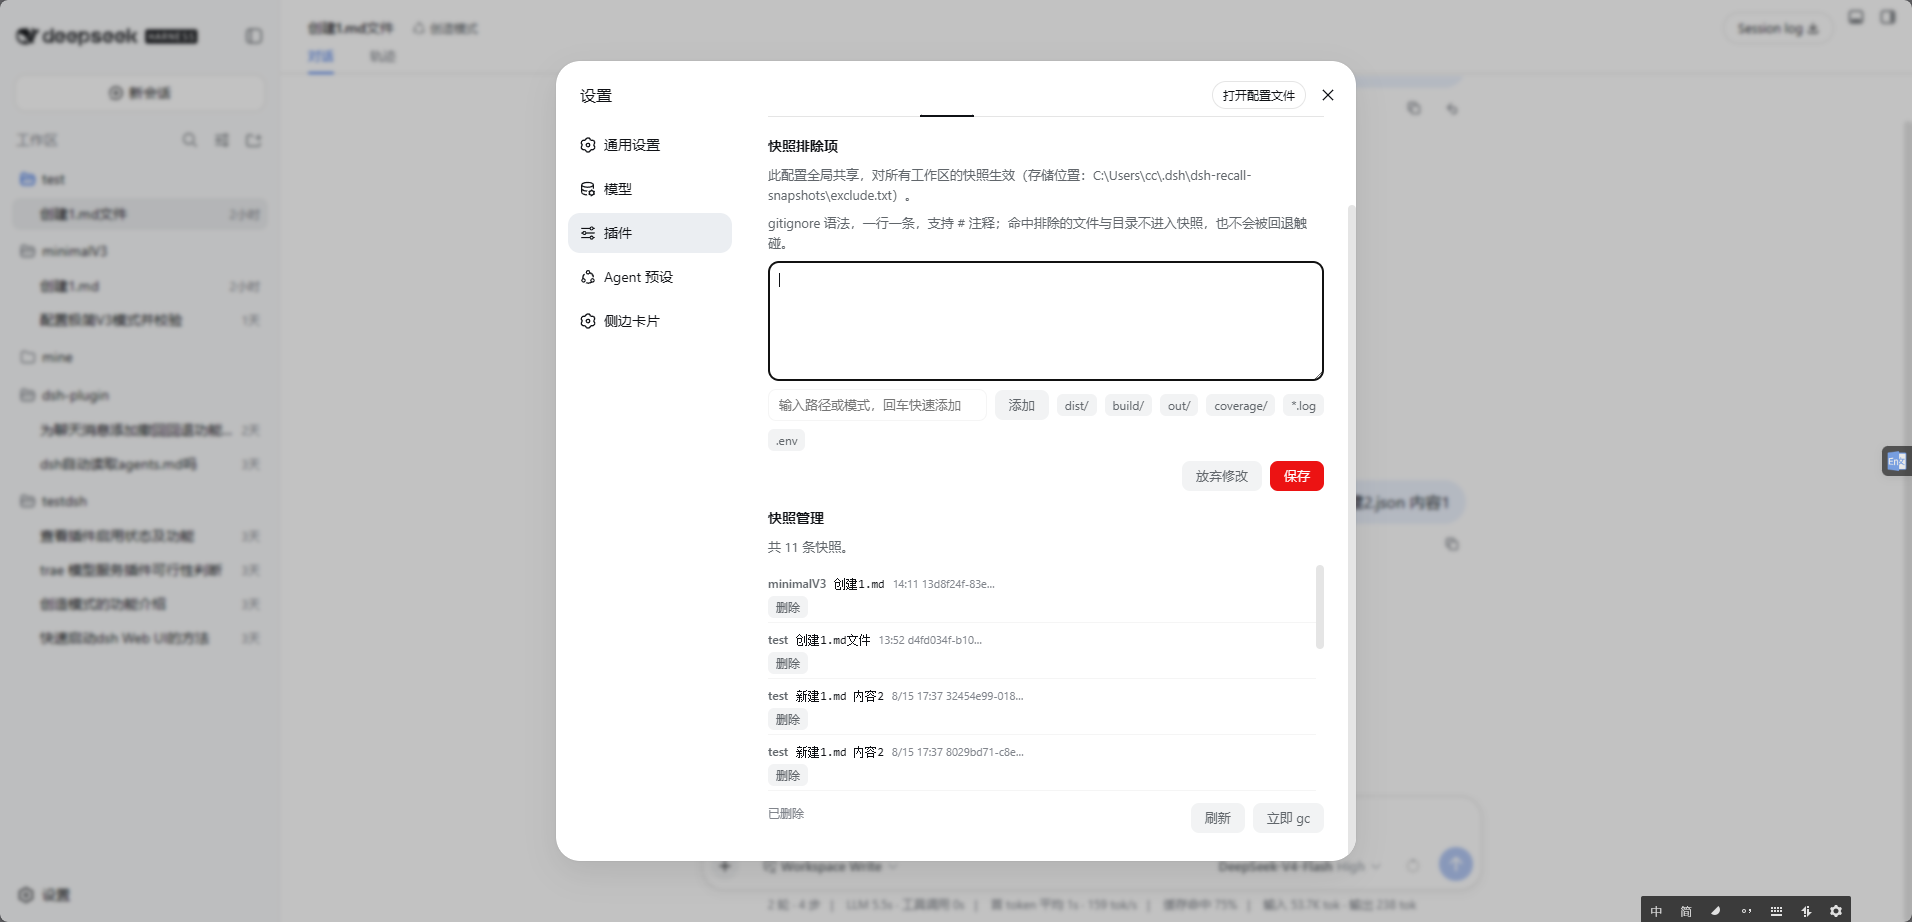1912x922 pixels.
Task: Add the build/ preset chip
Action: 1128,406
